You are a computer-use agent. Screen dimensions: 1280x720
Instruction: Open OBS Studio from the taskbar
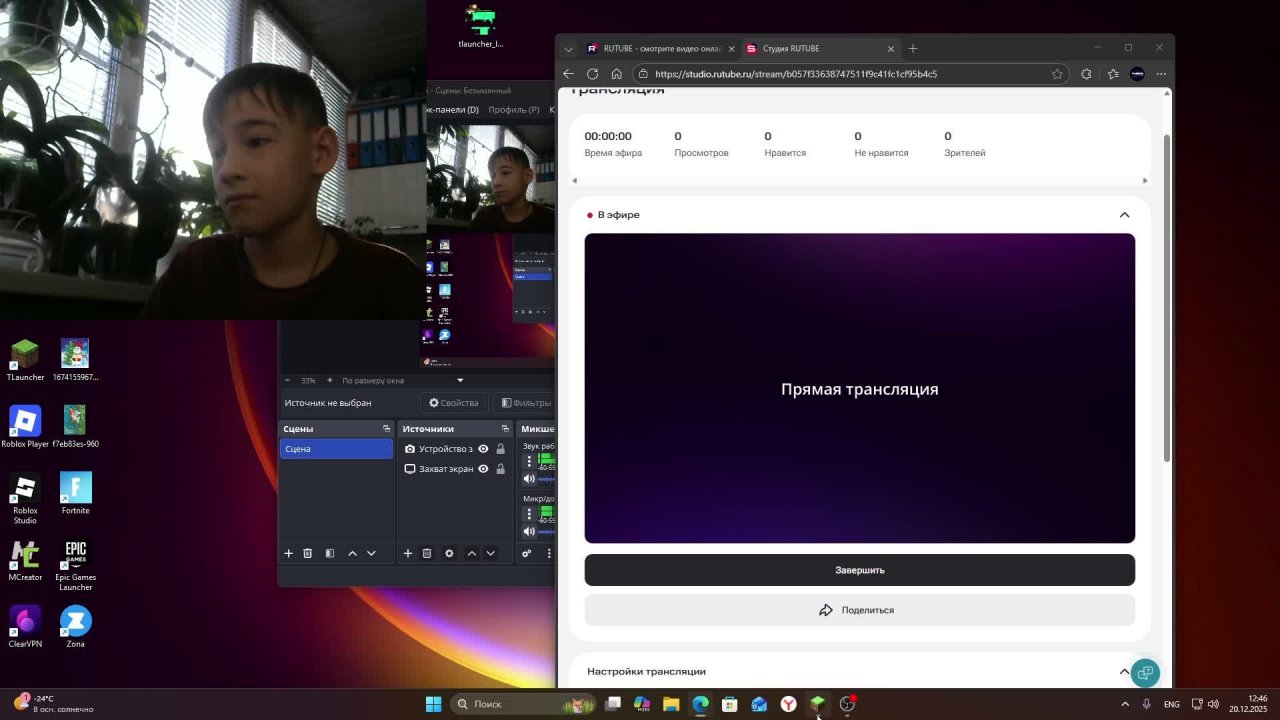(x=847, y=704)
